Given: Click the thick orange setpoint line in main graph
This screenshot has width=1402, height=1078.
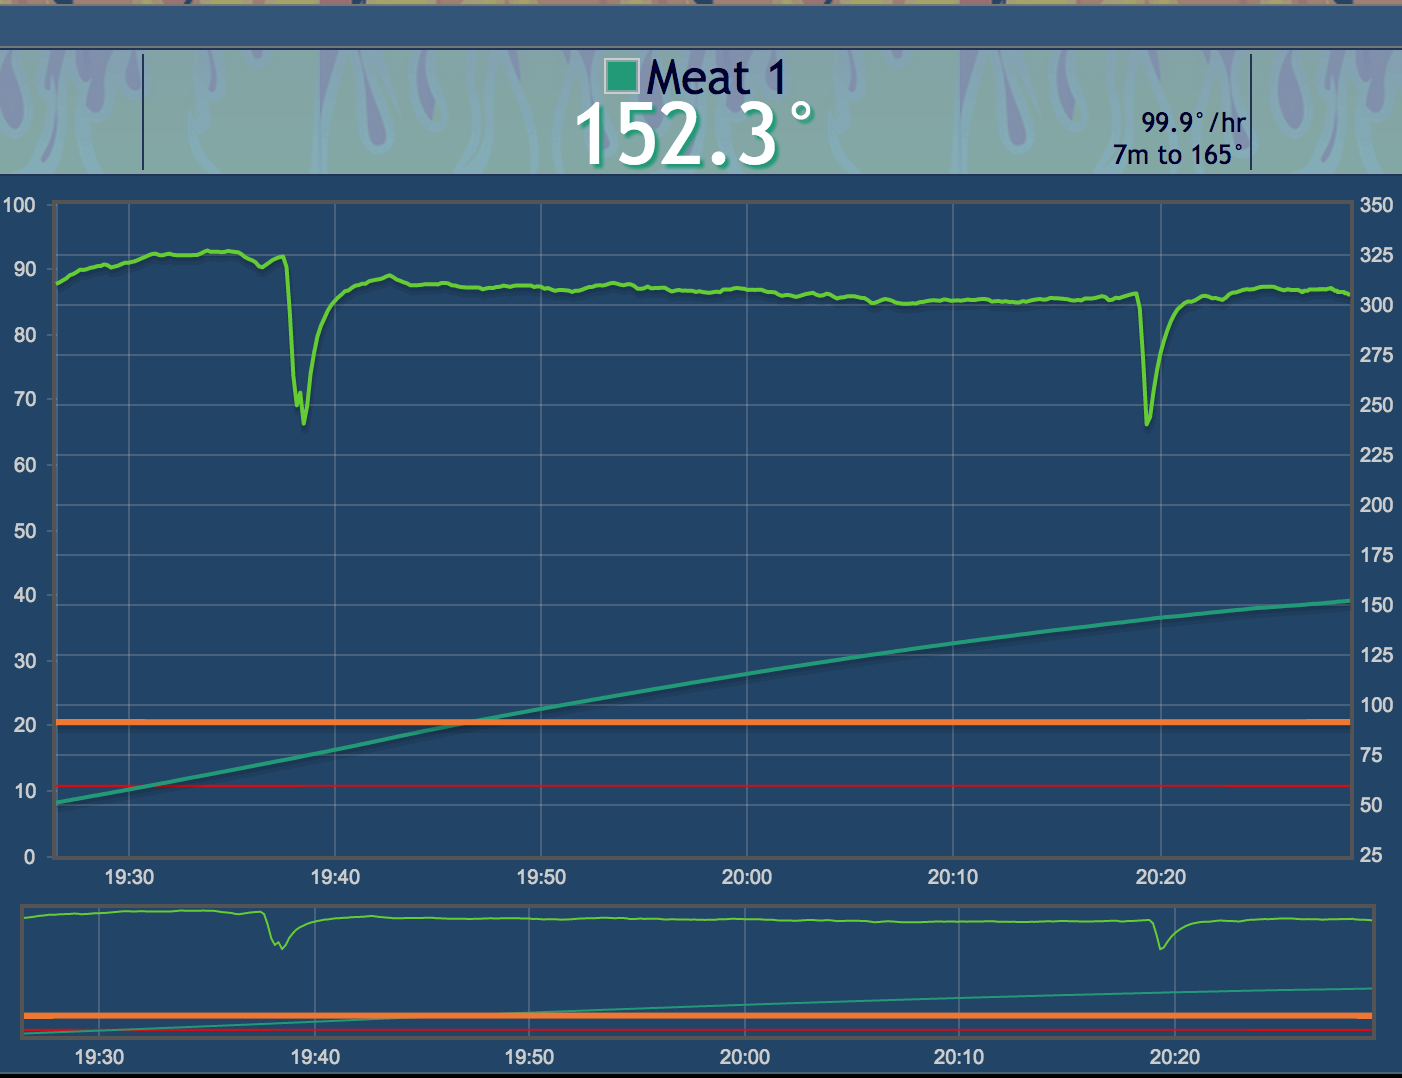Looking at the screenshot, I should 703,722.
